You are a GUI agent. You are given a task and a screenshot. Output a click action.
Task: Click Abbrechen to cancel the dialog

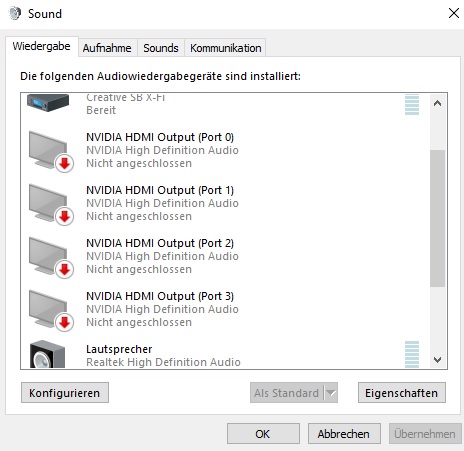[344, 434]
